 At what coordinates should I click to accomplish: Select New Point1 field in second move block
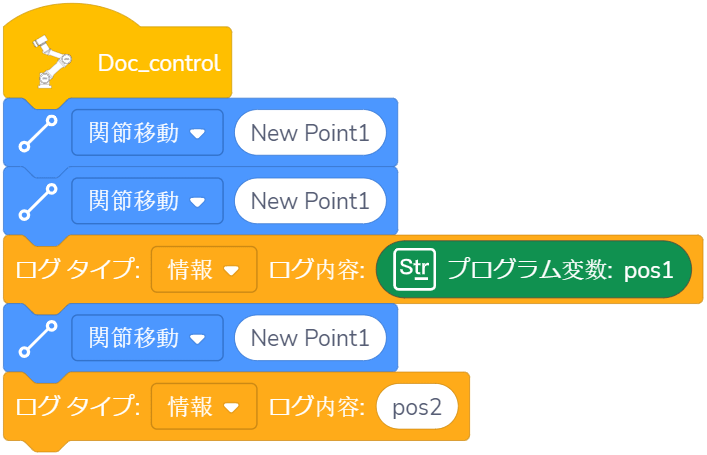[310, 201]
